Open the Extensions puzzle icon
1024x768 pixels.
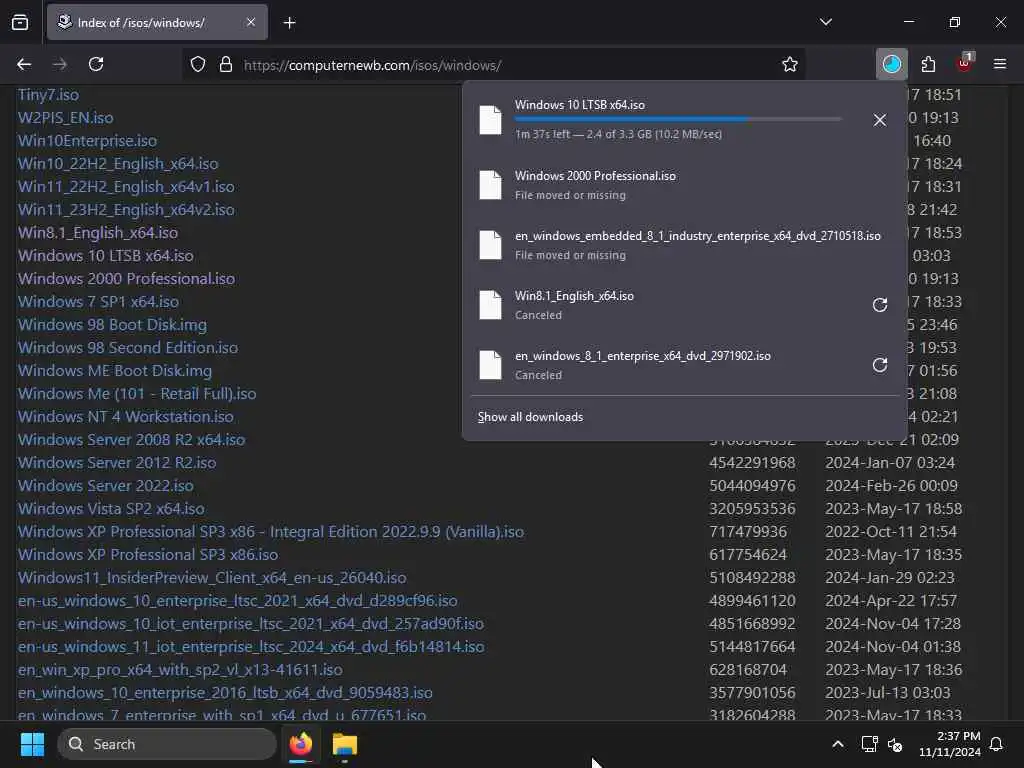click(928, 64)
